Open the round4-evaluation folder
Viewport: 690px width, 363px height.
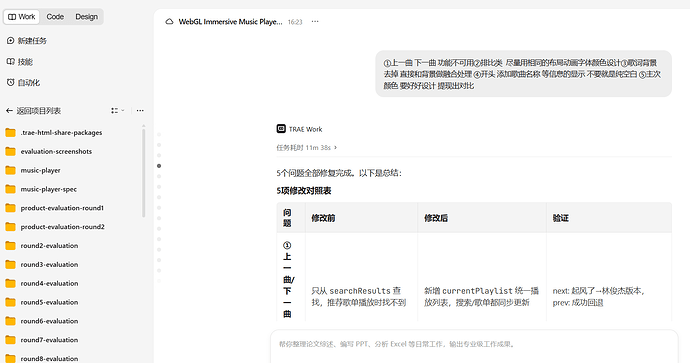tap(42, 283)
